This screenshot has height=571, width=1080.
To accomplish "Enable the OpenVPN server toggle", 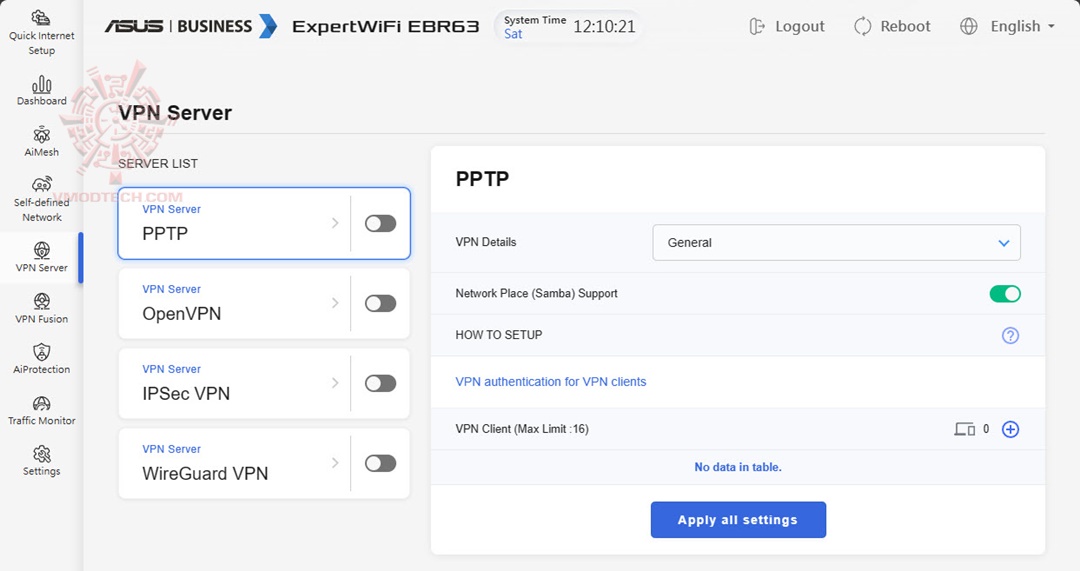I will point(380,303).
